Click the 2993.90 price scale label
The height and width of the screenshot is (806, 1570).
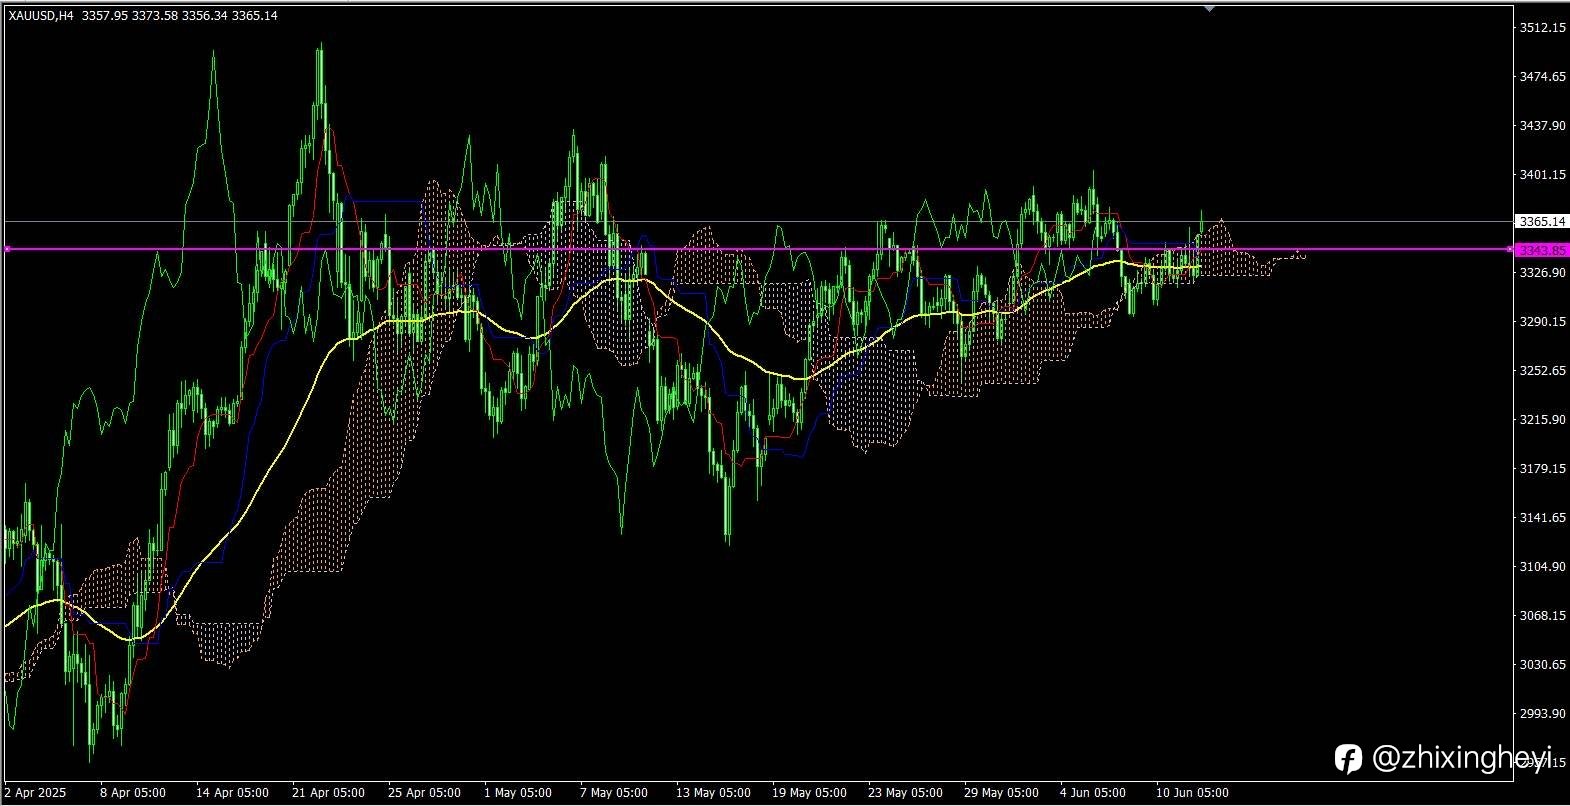pyautogui.click(x=1542, y=714)
